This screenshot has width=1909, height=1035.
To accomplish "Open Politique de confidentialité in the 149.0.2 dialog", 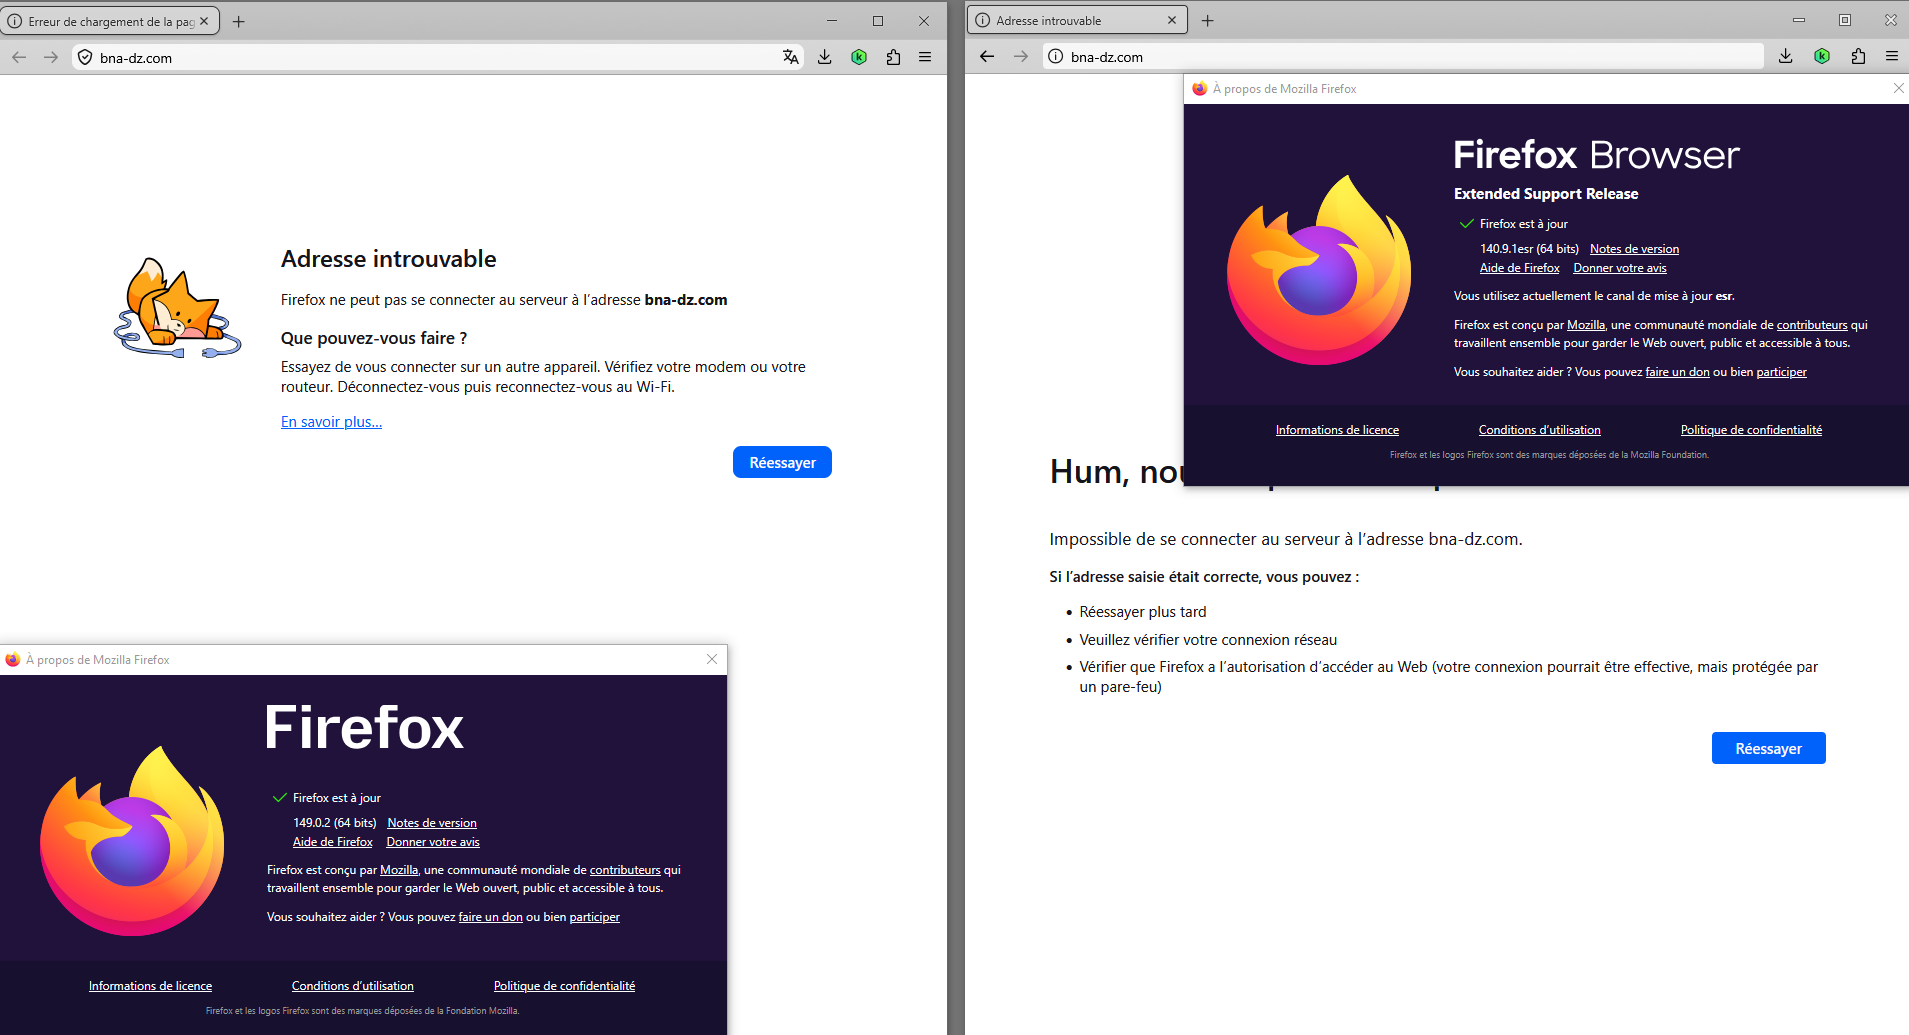I will click(564, 986).
